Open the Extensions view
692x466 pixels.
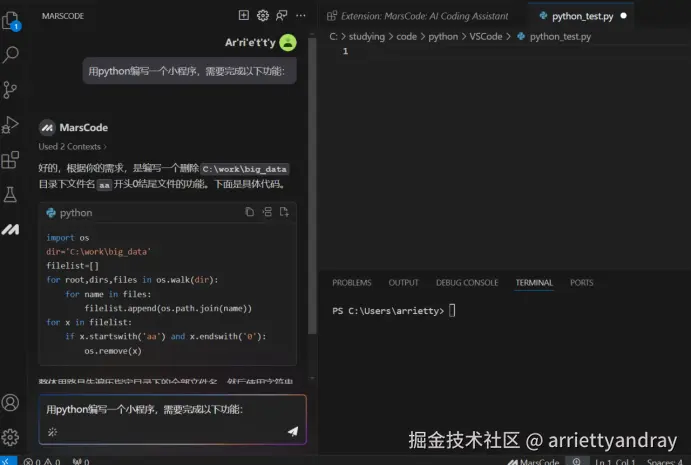tap(10, 160)
